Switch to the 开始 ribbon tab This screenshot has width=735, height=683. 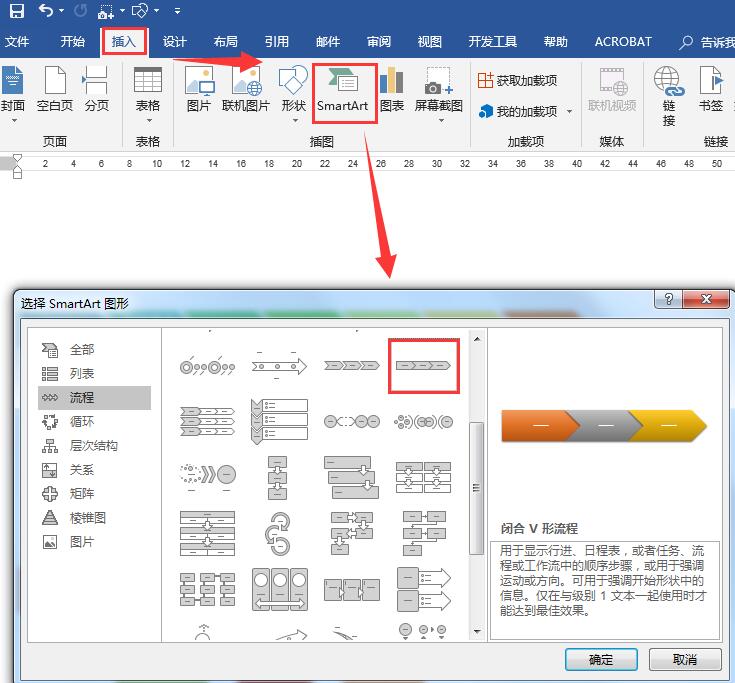73,42
